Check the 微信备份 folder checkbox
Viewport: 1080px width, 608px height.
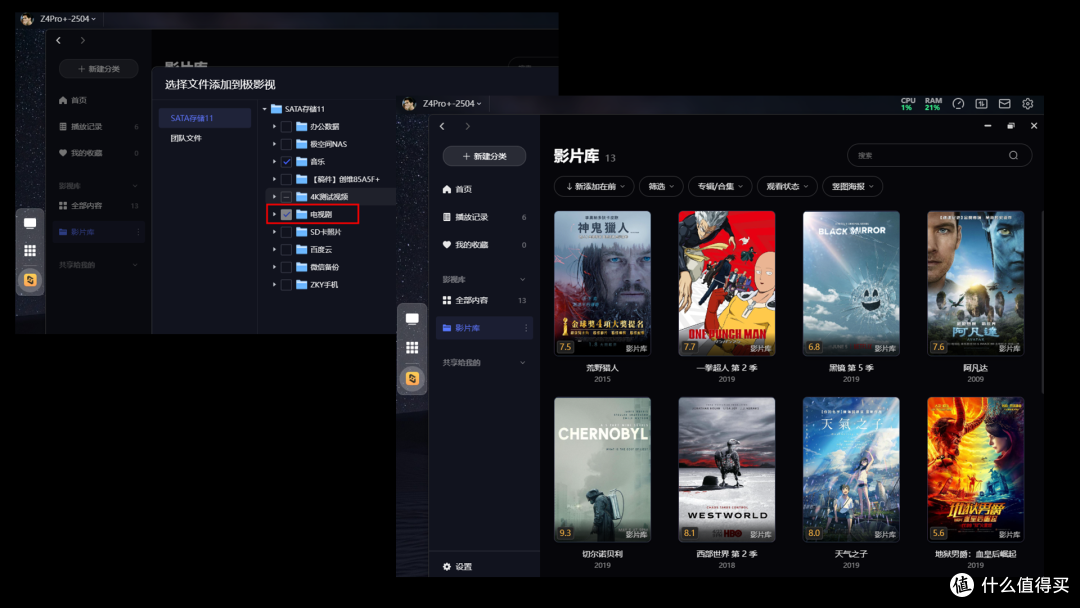click(x=287, y=267)
